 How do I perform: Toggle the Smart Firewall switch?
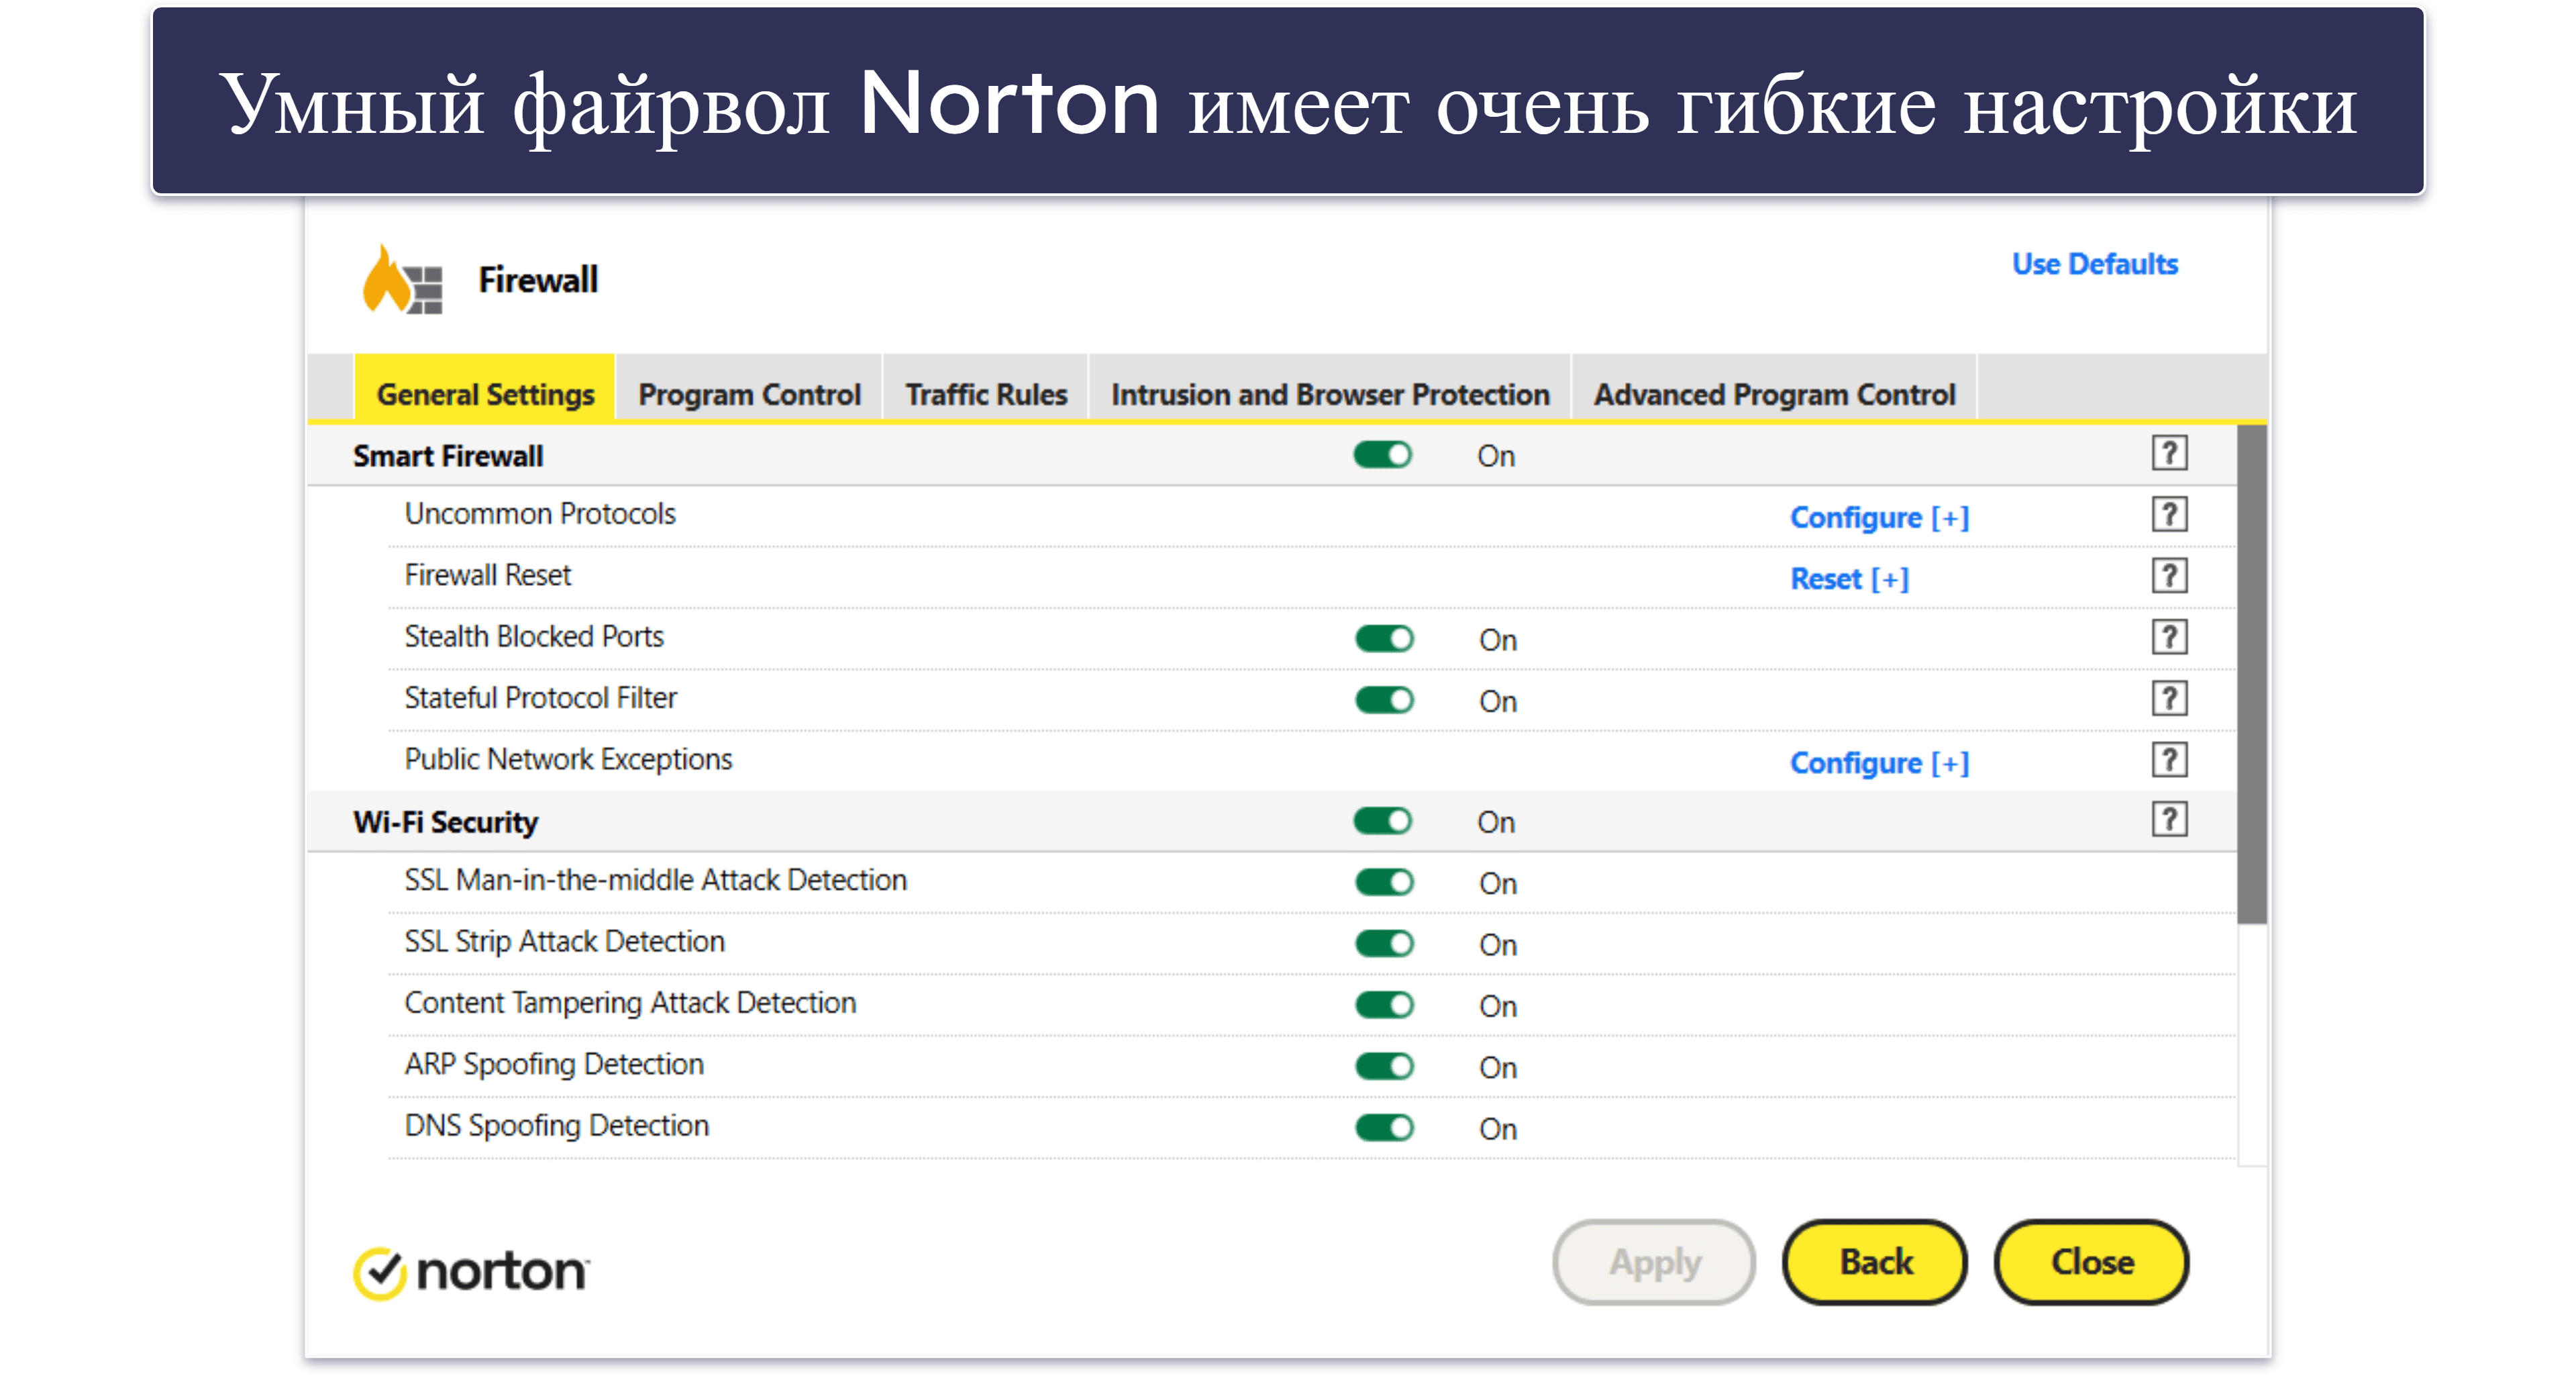pyautogui.click(x=1382, y=456)
